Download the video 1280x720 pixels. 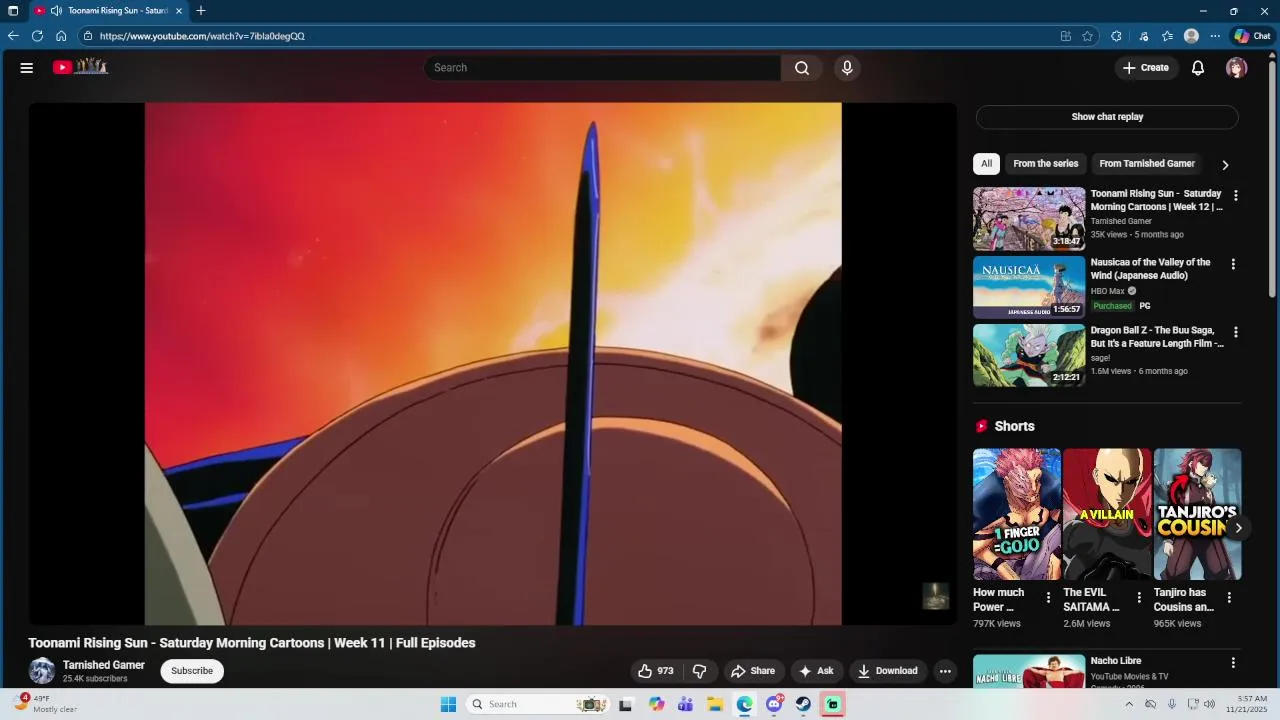(x=888, y=671)
